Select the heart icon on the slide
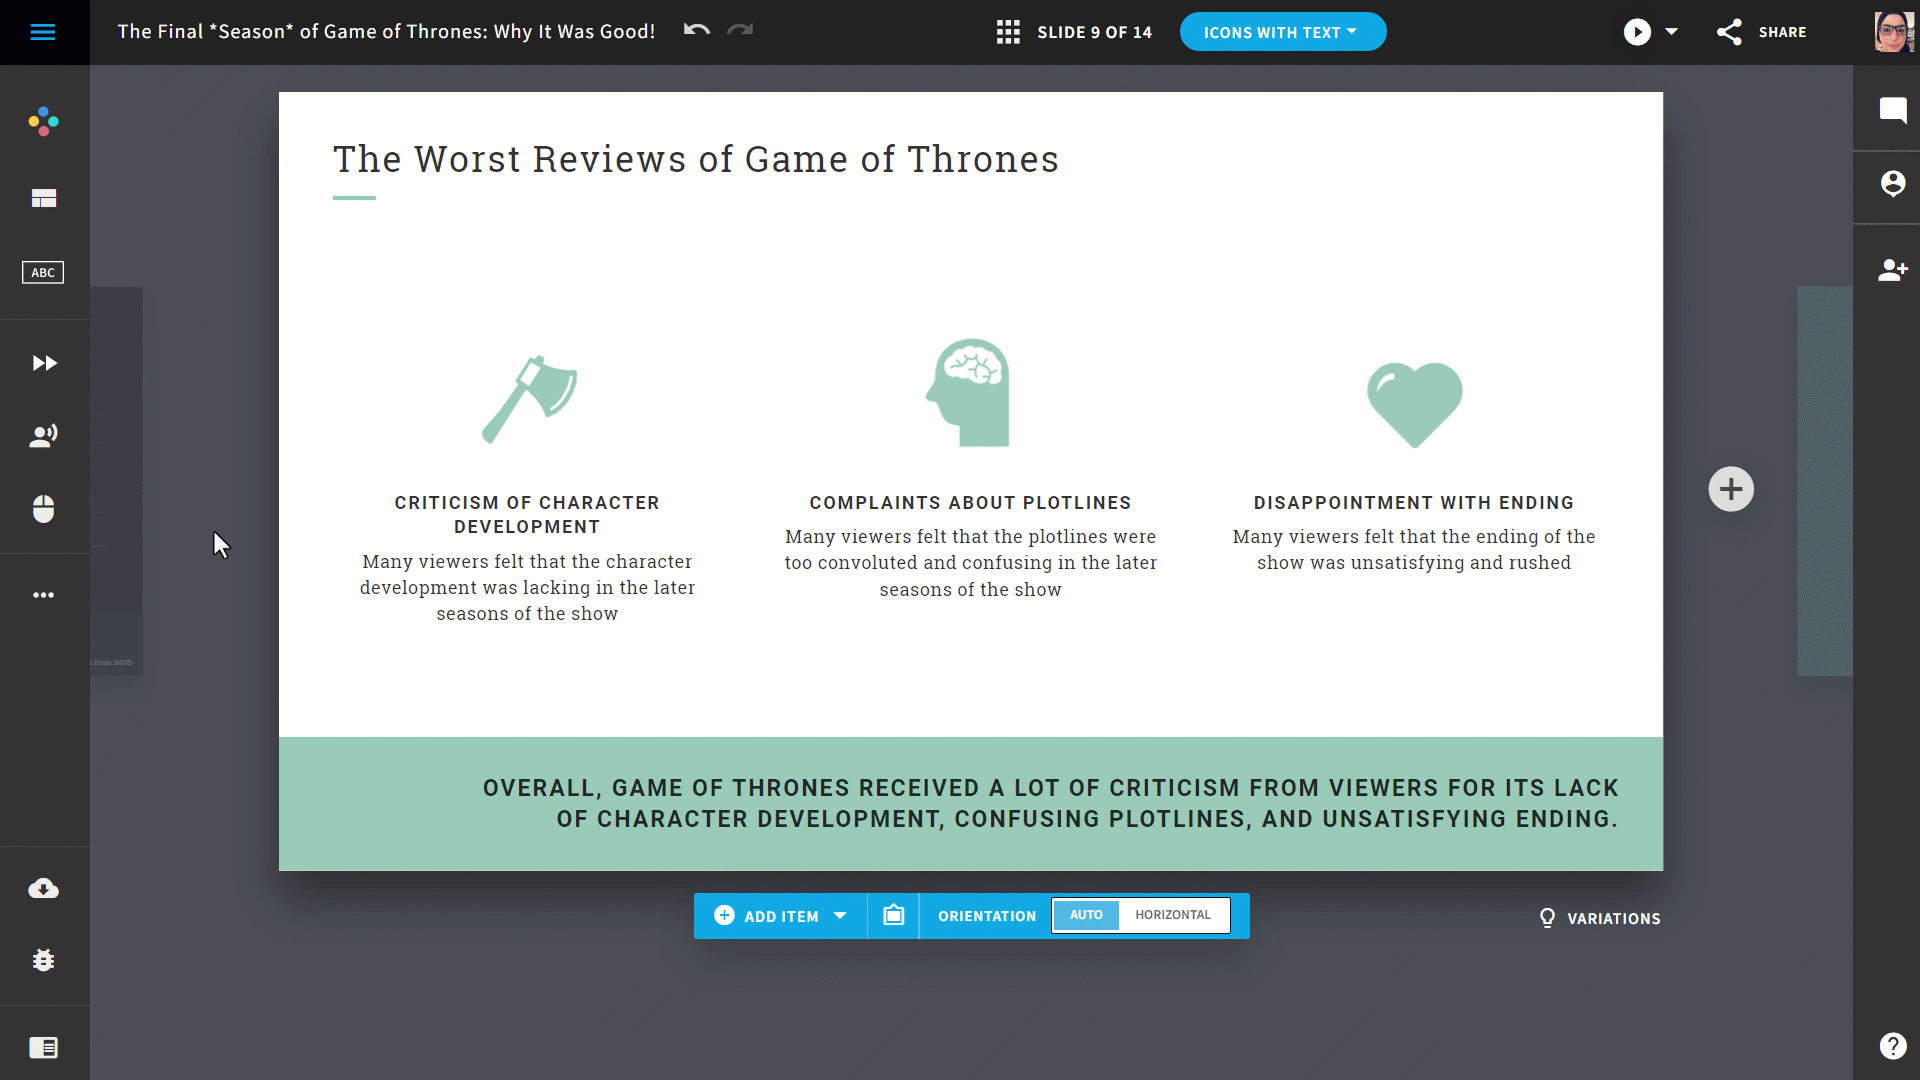 click(1414, 404)
